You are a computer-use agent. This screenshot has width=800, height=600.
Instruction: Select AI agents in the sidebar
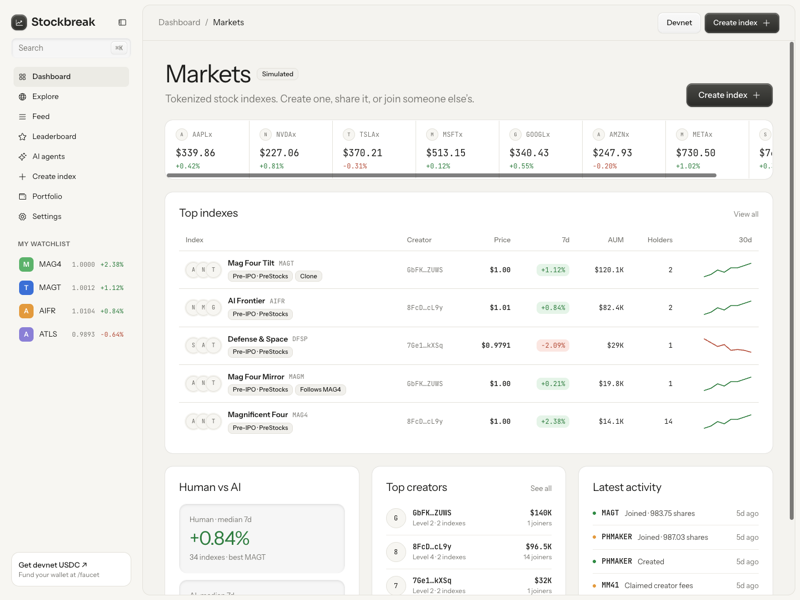[71, 157]
